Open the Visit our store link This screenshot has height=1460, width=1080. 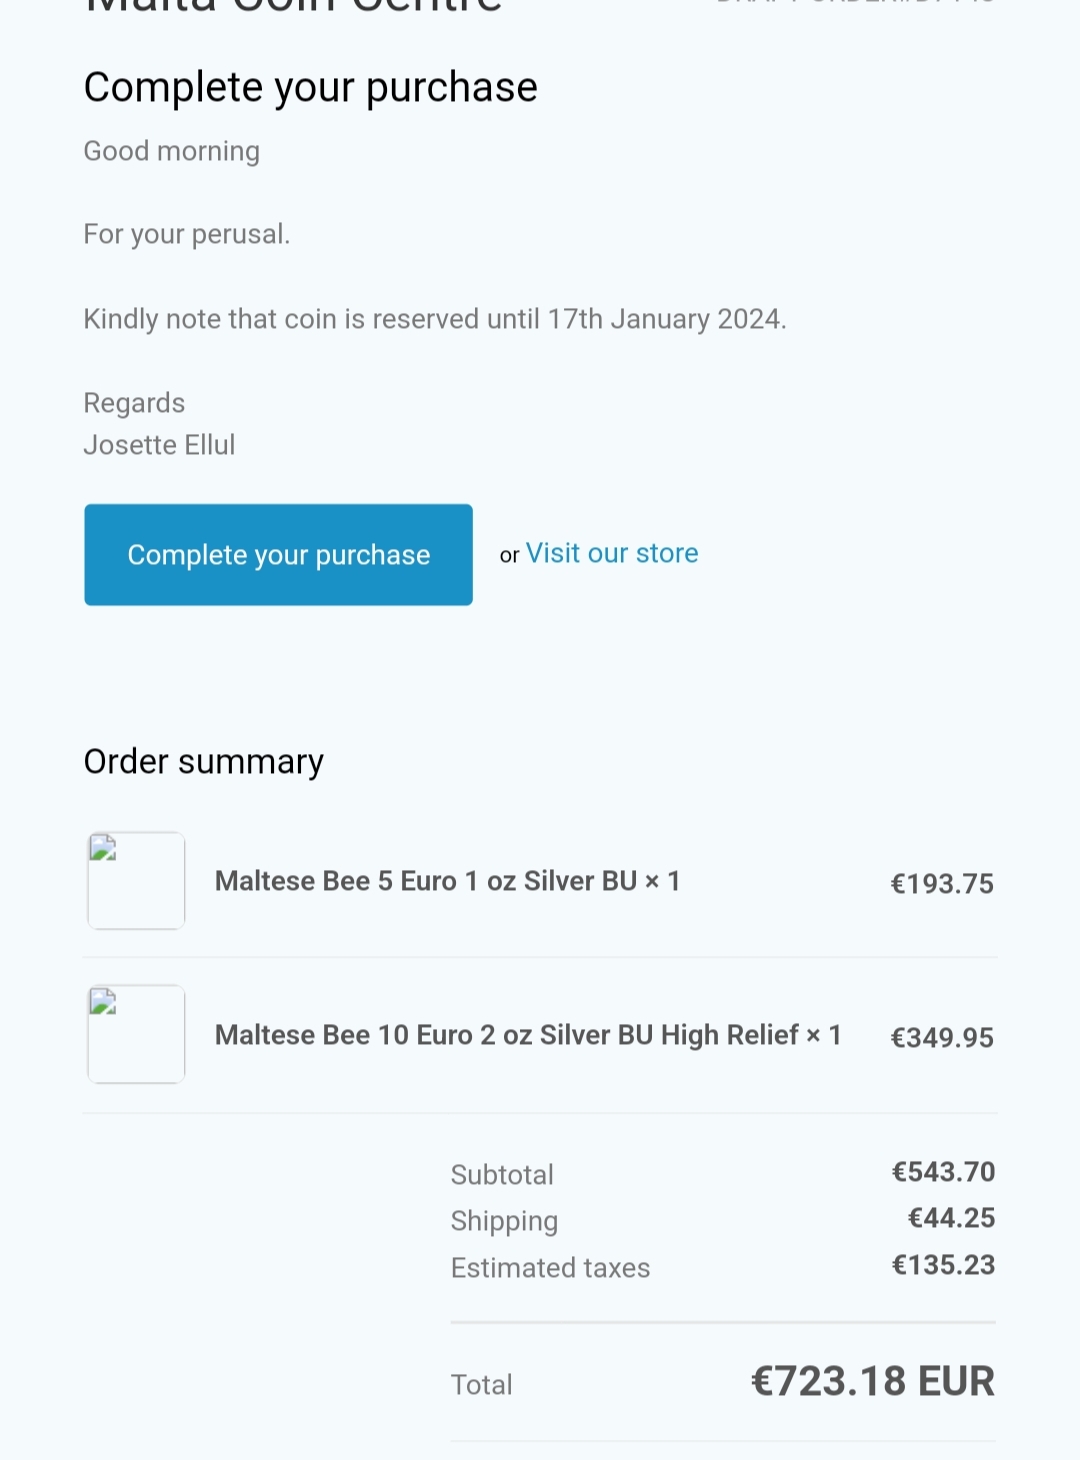coord(612,553)
